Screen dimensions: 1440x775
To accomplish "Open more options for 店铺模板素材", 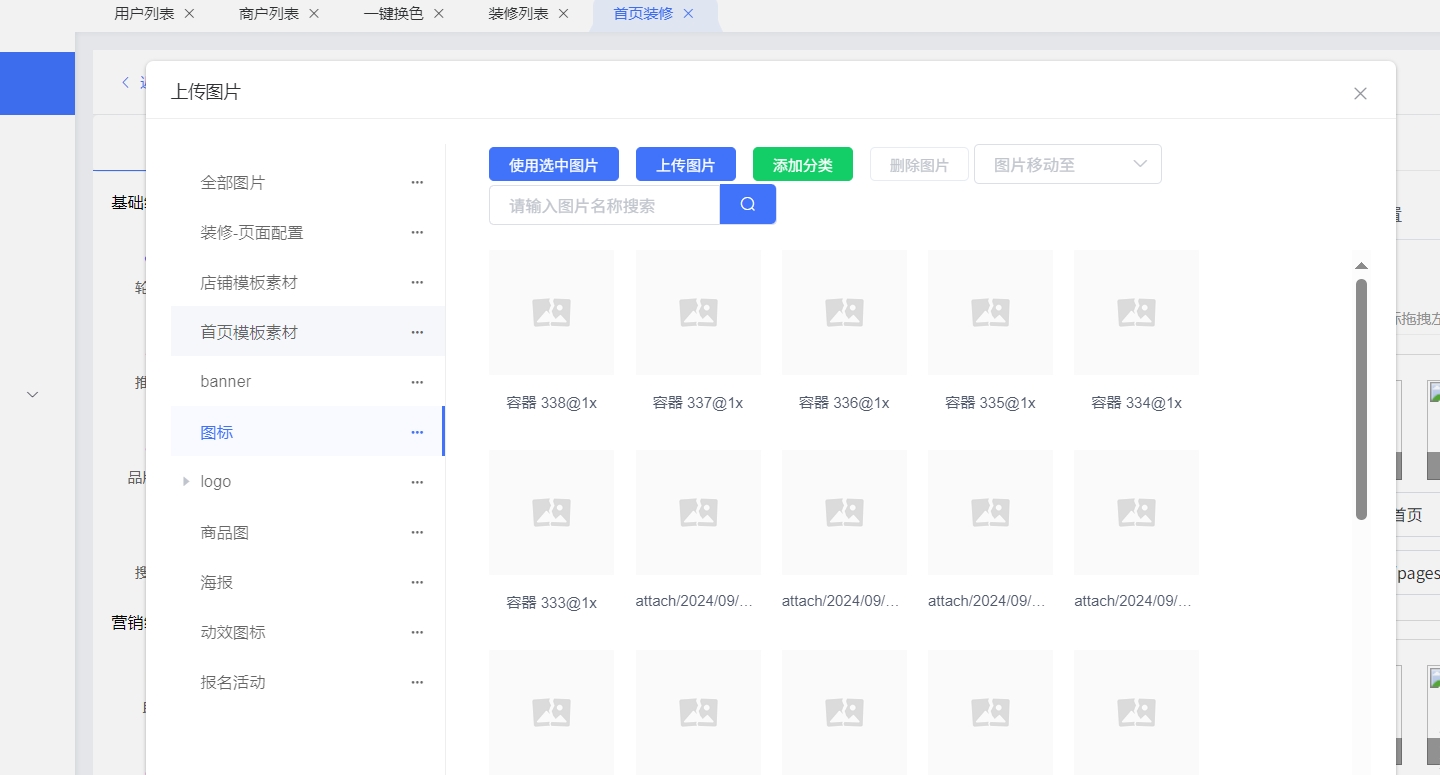I will coord(417,283).
